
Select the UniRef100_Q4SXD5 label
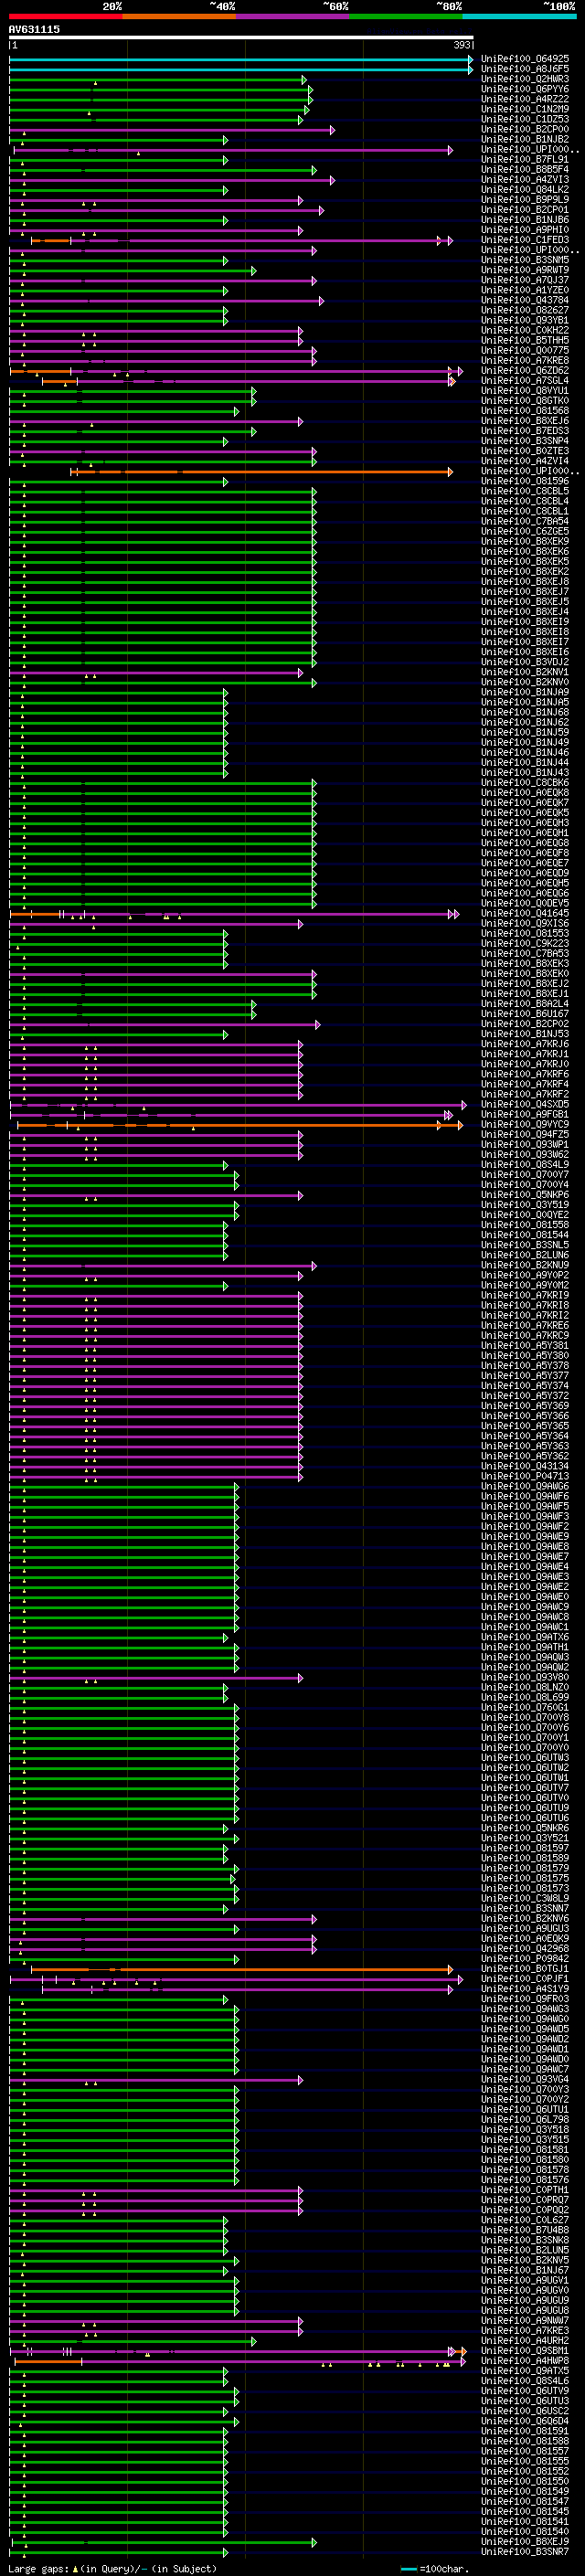point(525,1104)
